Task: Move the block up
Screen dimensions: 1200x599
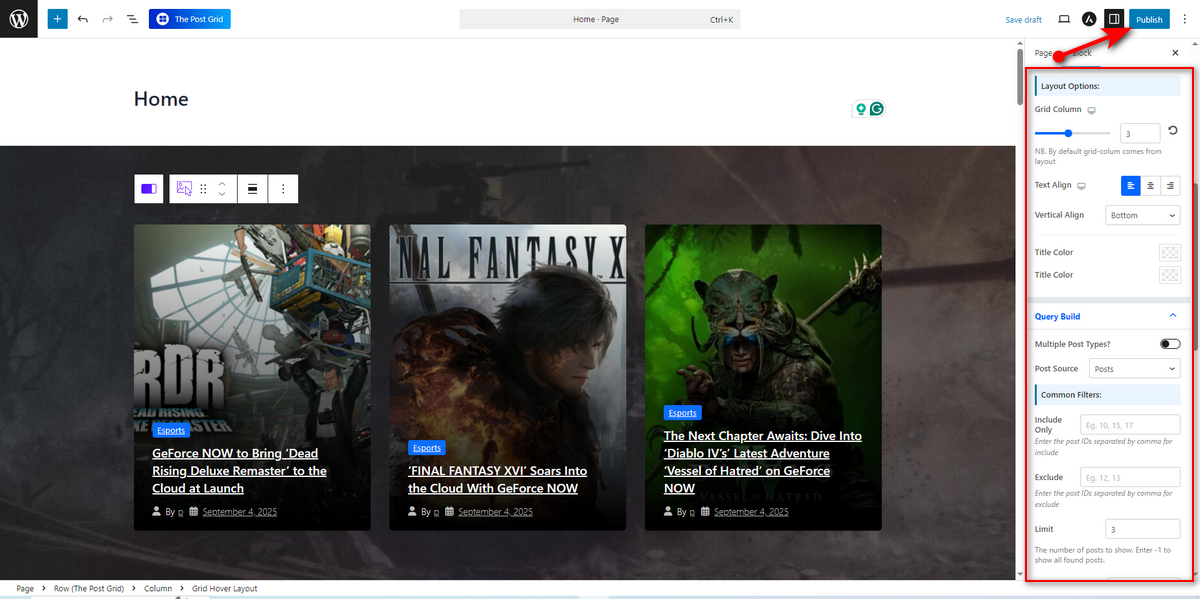Action: click(222, 182)
